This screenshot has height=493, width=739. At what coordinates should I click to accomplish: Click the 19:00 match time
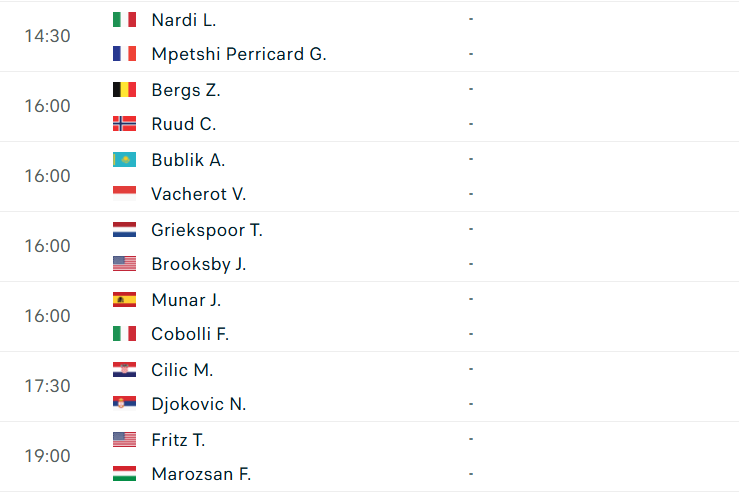click(x=47, y=456)
